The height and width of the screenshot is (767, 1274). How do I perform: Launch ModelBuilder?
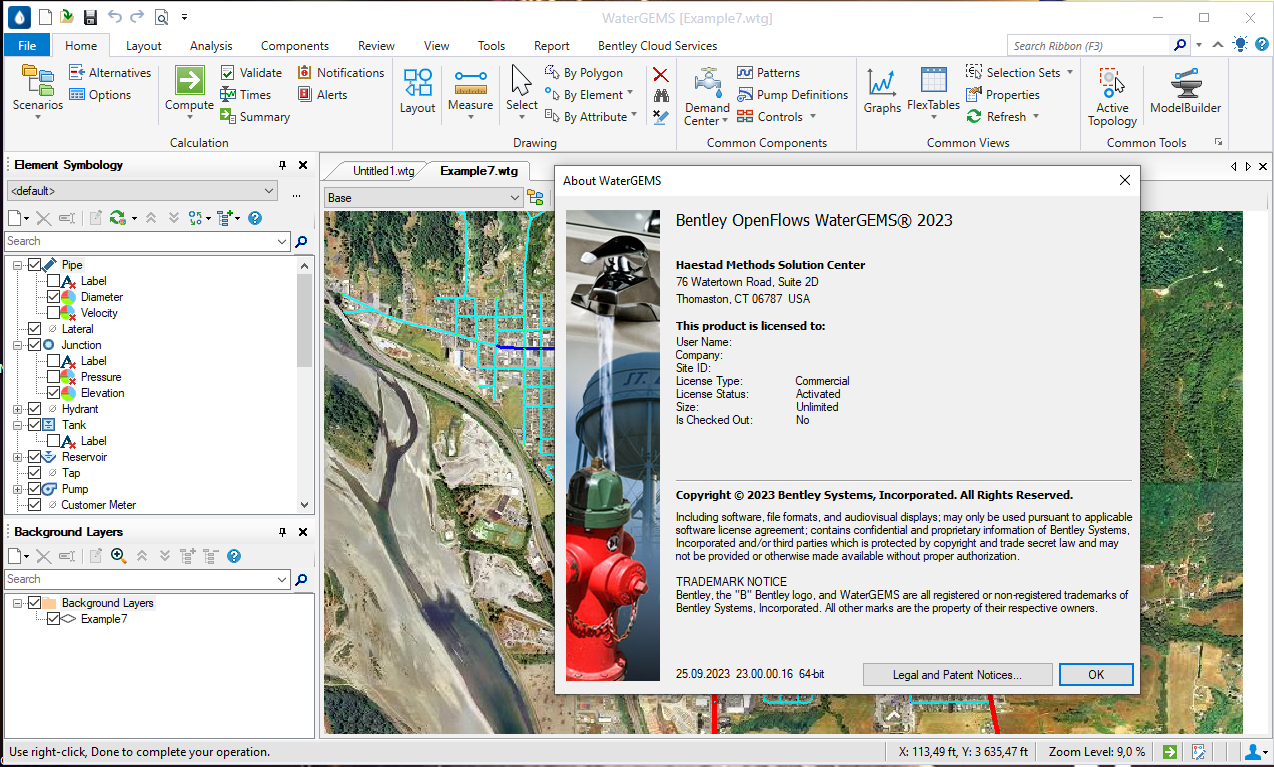tap(1185, 90)
